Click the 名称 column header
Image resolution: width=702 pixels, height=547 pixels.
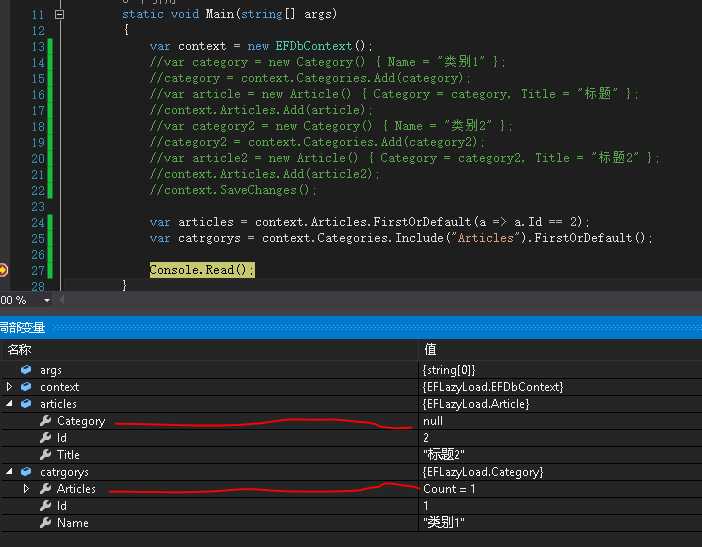pos(20,350)
